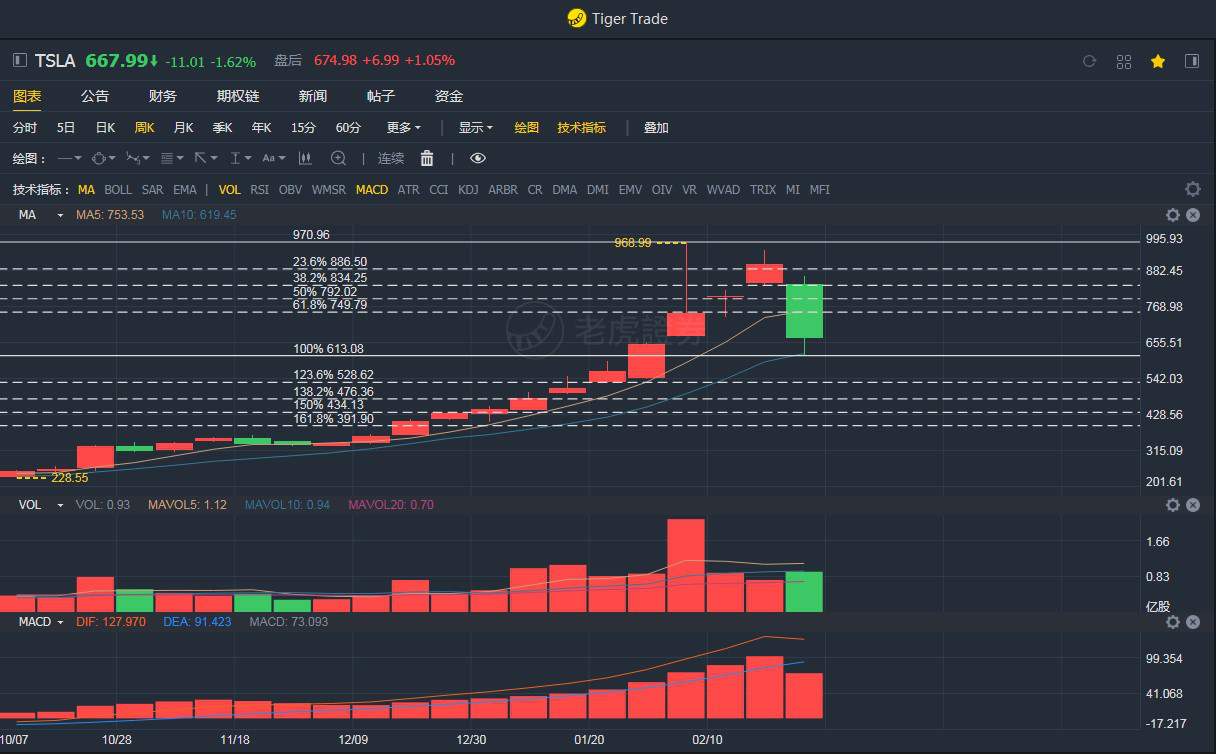Screen dimensions: 1216x754
Task: Close the VOL panel
Action: (x=1193, y=505)
